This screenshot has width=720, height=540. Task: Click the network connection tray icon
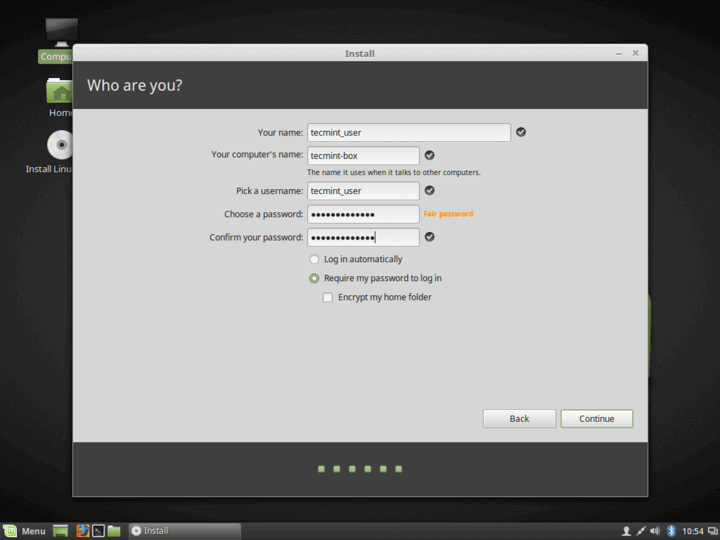[x=641, y=531]
